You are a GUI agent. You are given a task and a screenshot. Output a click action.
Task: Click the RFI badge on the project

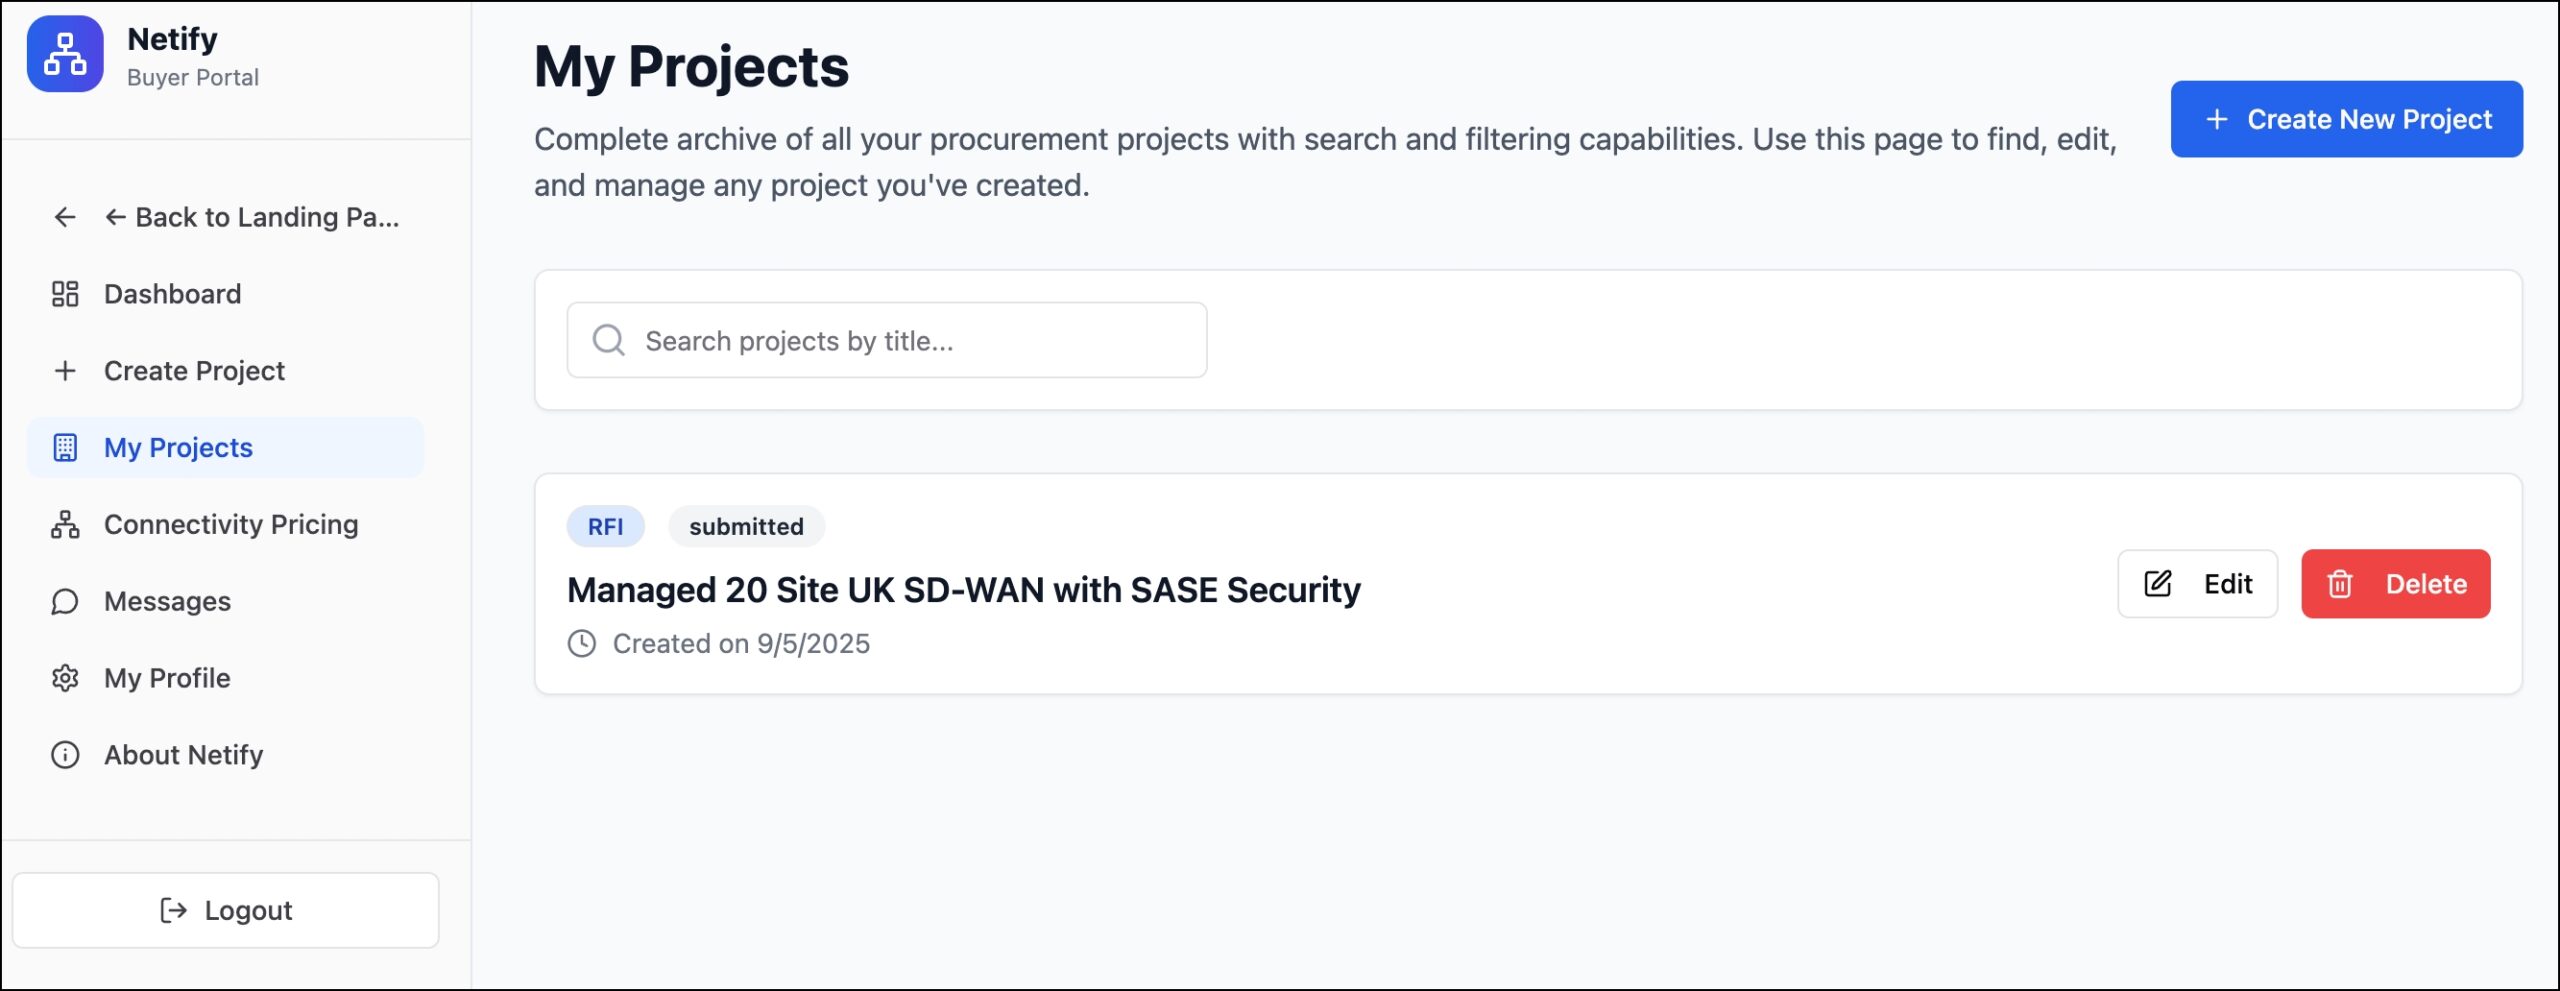(x=605, y=527)
